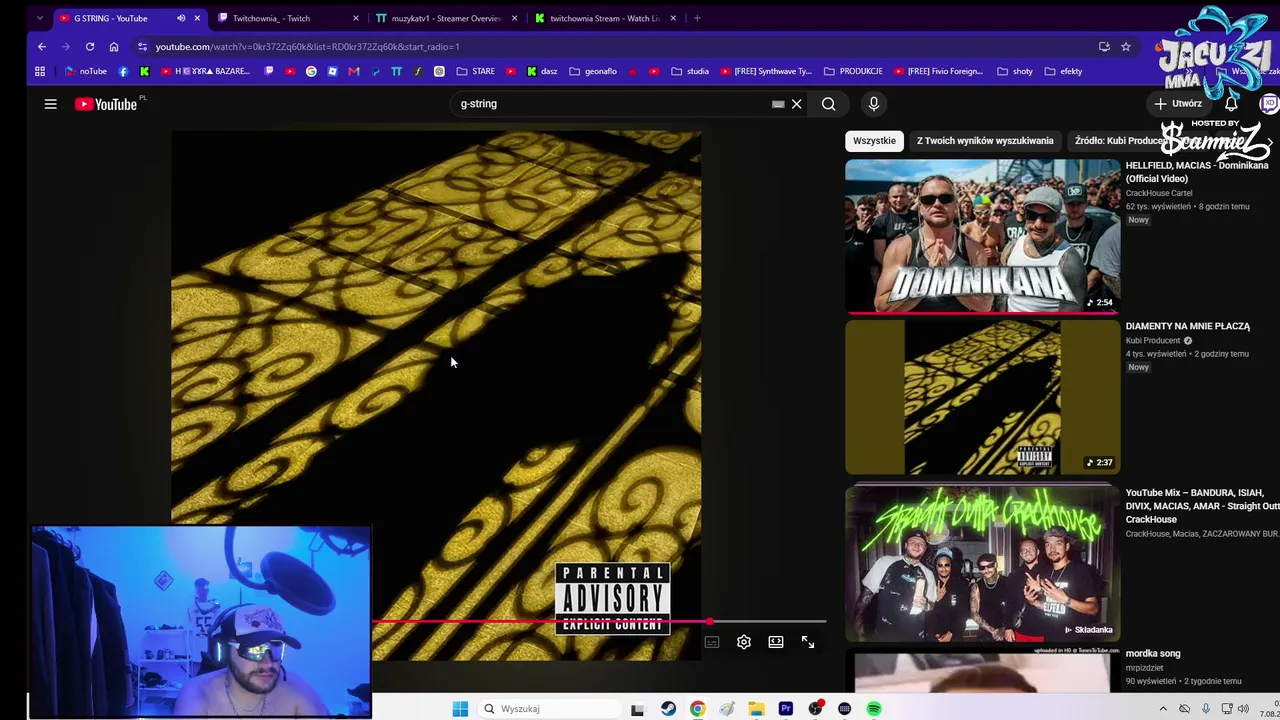Expand the PRODUKCJE bookmarks folder
The width and height of the screenshot is (1280, 720).
tap(854, 71)
